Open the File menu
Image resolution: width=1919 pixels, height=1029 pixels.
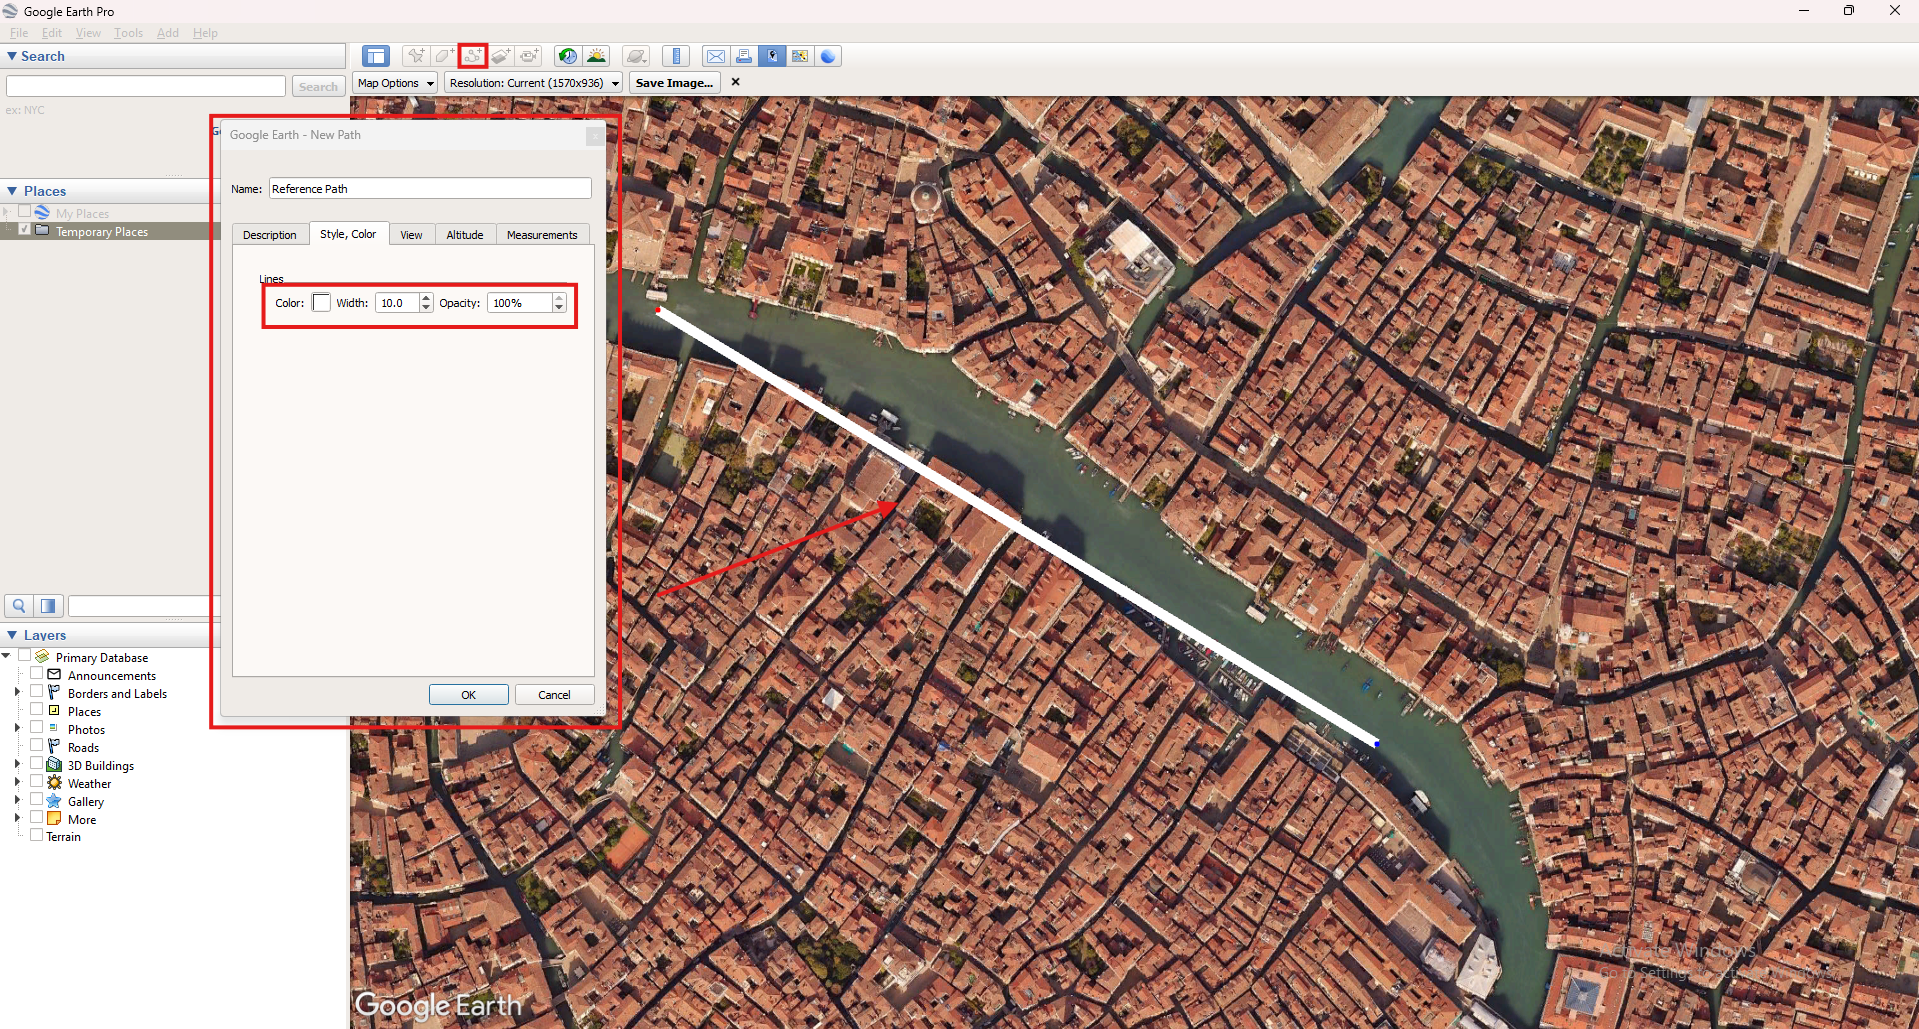(19, 33)
